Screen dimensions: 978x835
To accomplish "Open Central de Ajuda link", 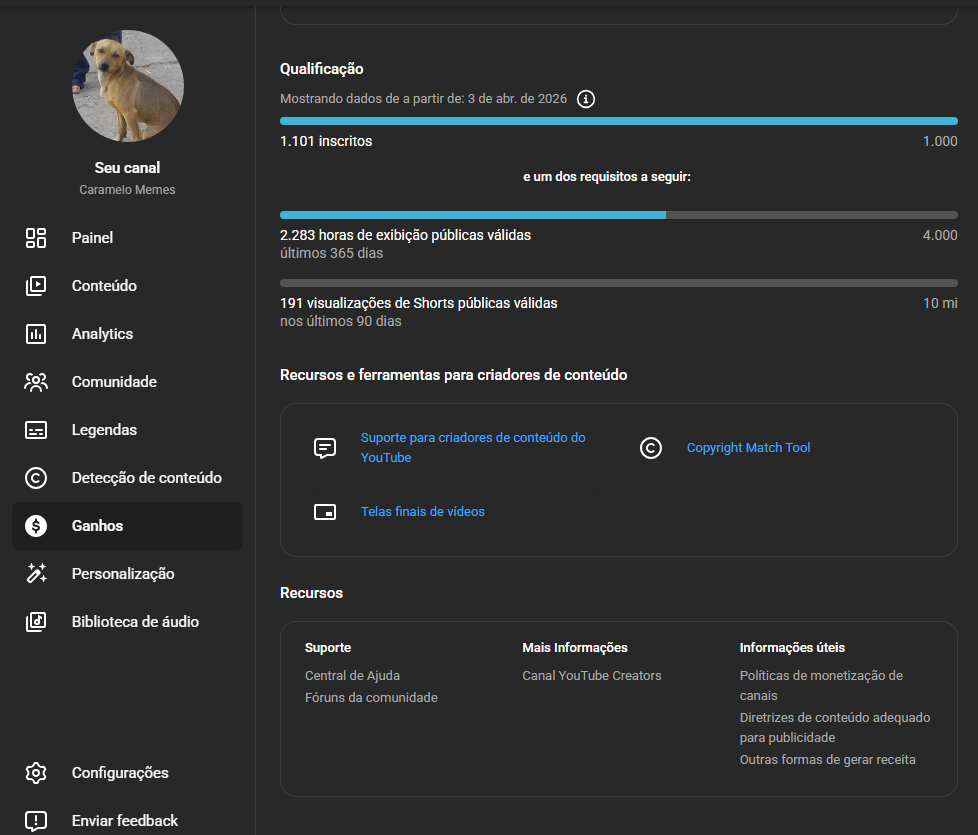I will pos(352,676).
